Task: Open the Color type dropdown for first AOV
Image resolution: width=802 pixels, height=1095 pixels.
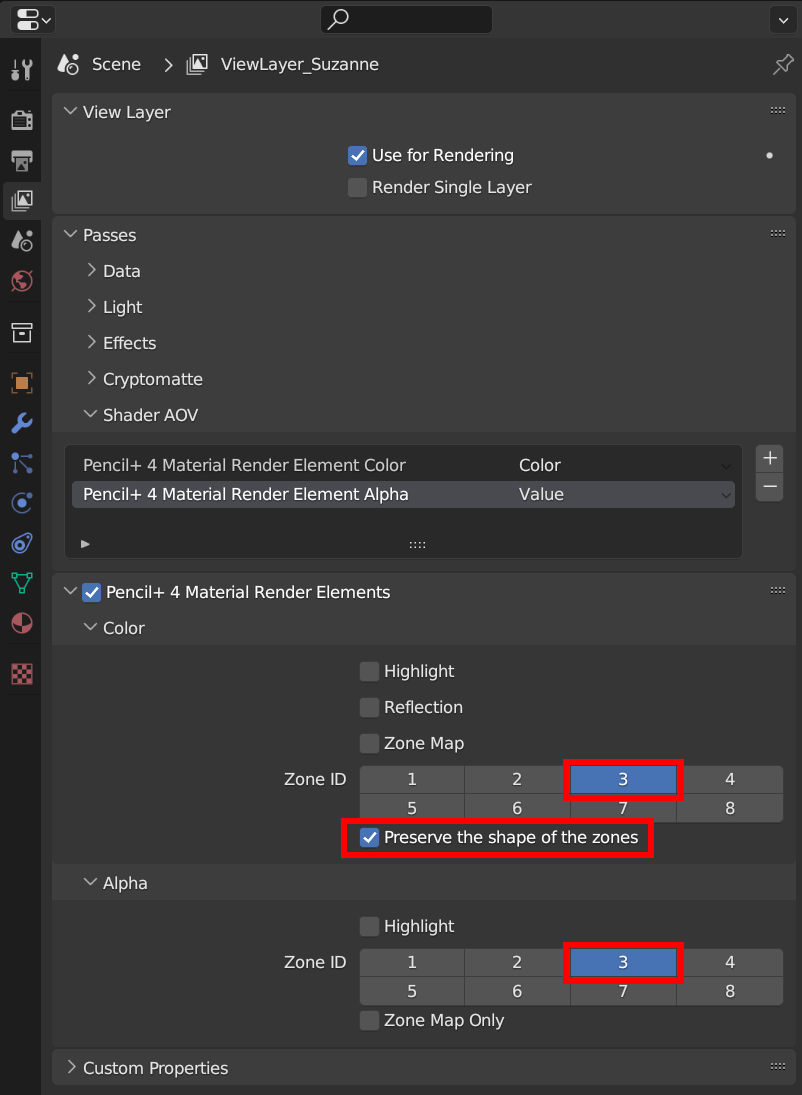Action: tap(625, 466)
